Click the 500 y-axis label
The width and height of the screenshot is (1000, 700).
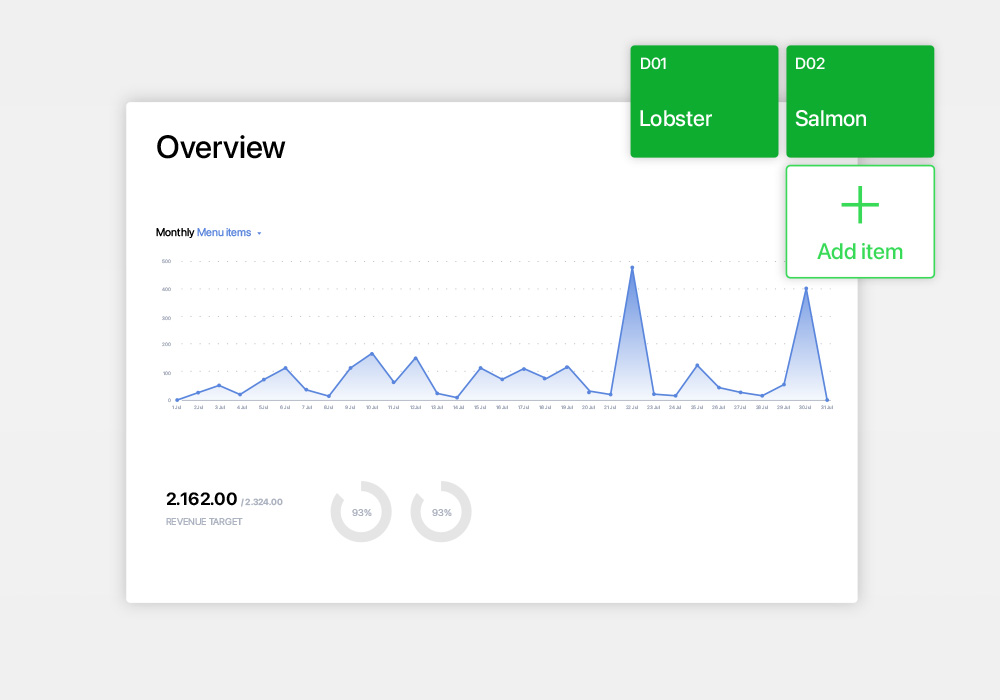166,261
